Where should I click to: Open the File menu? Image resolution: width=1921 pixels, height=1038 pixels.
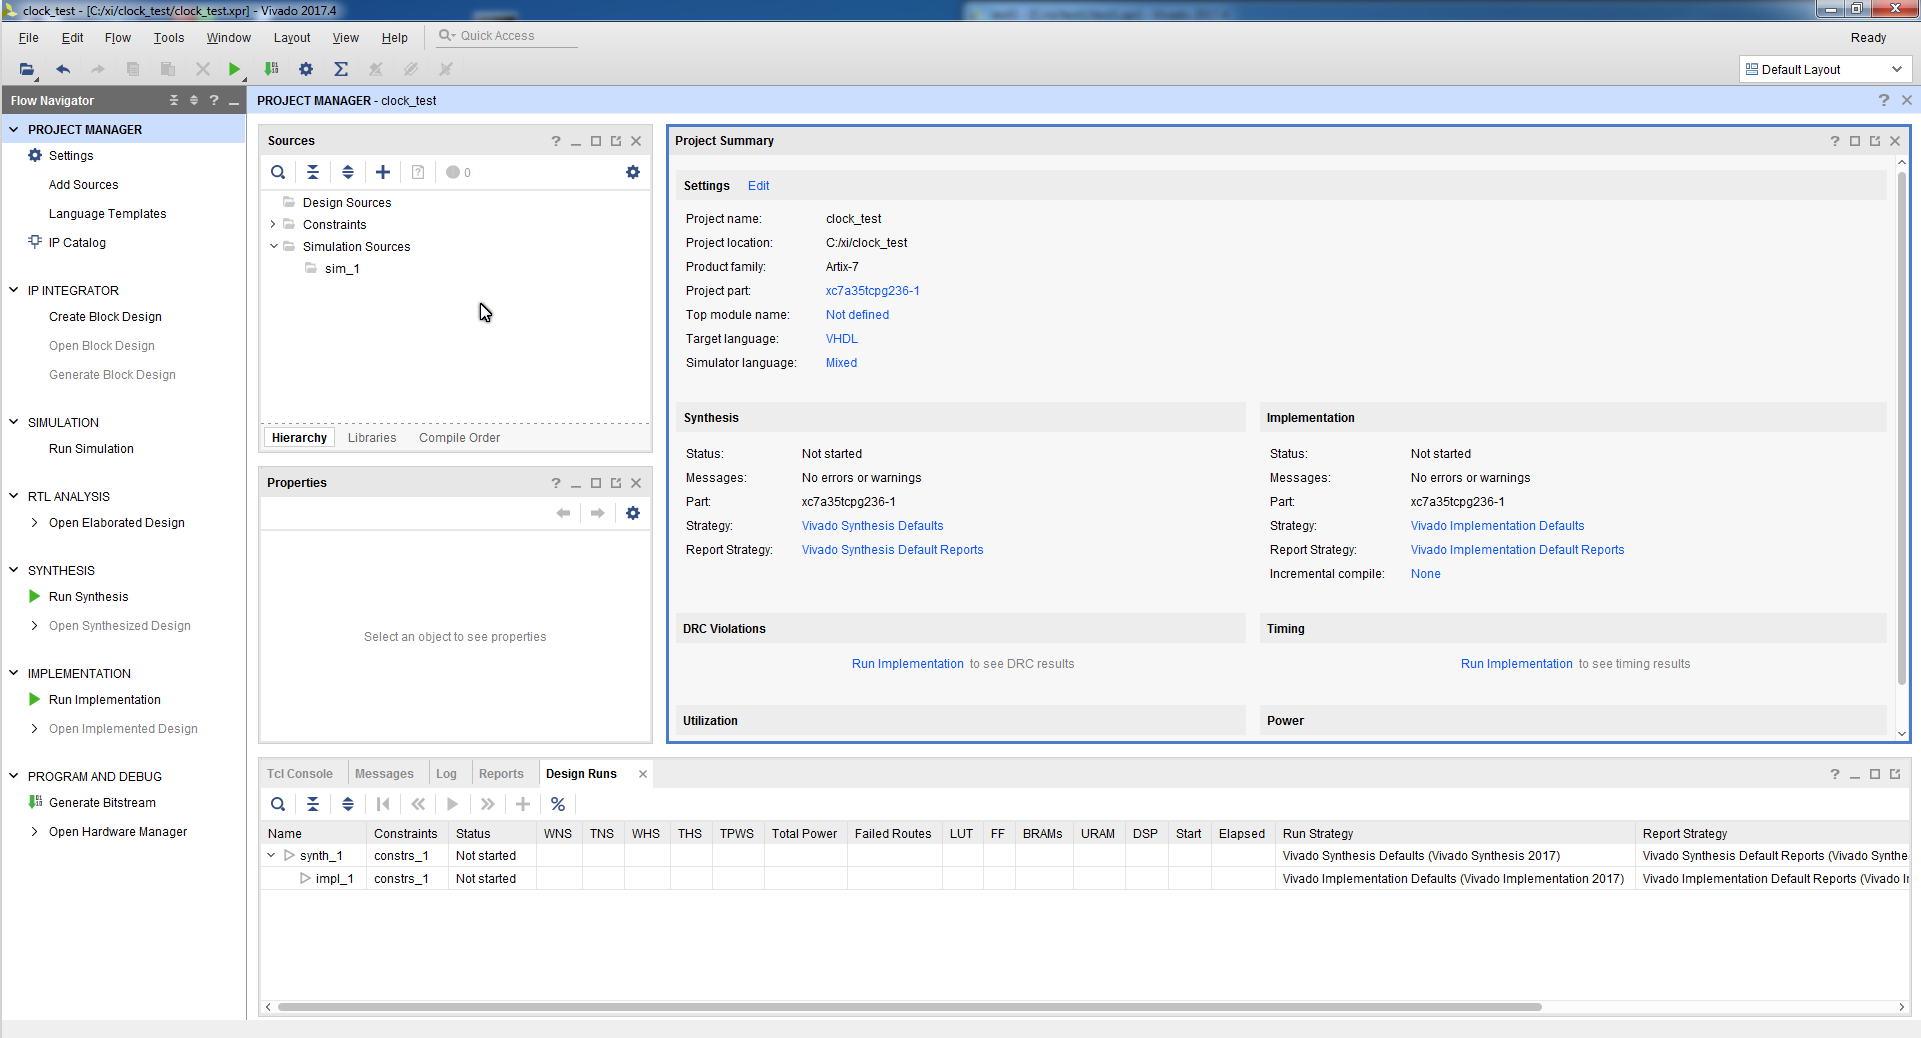tap(29, 38)
